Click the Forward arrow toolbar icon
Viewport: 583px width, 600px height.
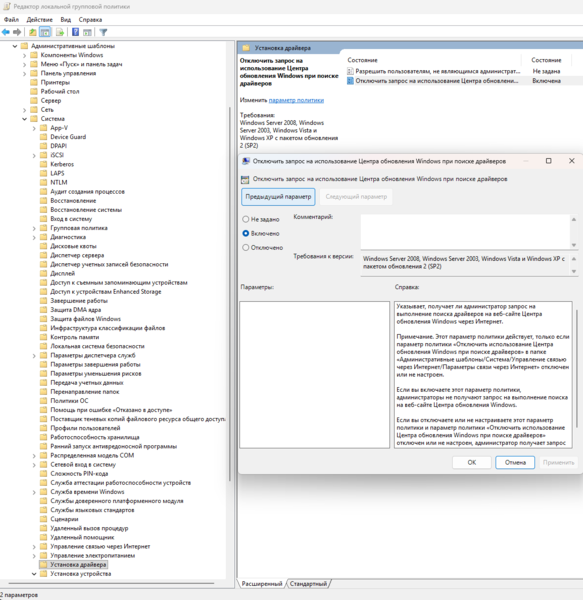(17, 33)
